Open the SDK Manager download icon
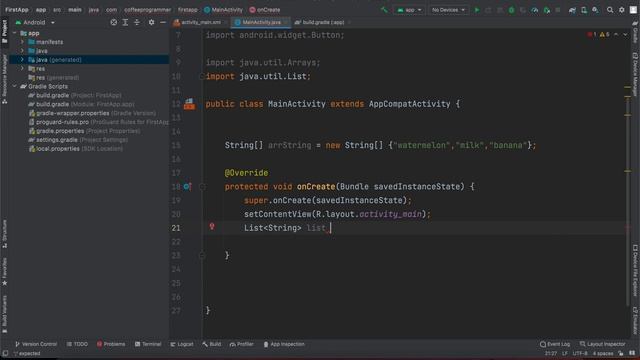640x360 pixels. pyautogui.click(x=596, y=10)
